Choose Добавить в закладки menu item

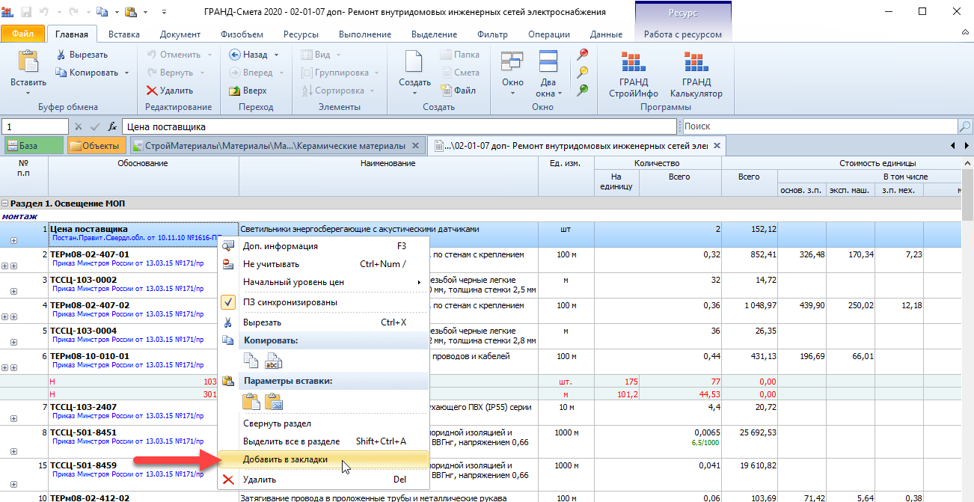click(x=324, y=460)
